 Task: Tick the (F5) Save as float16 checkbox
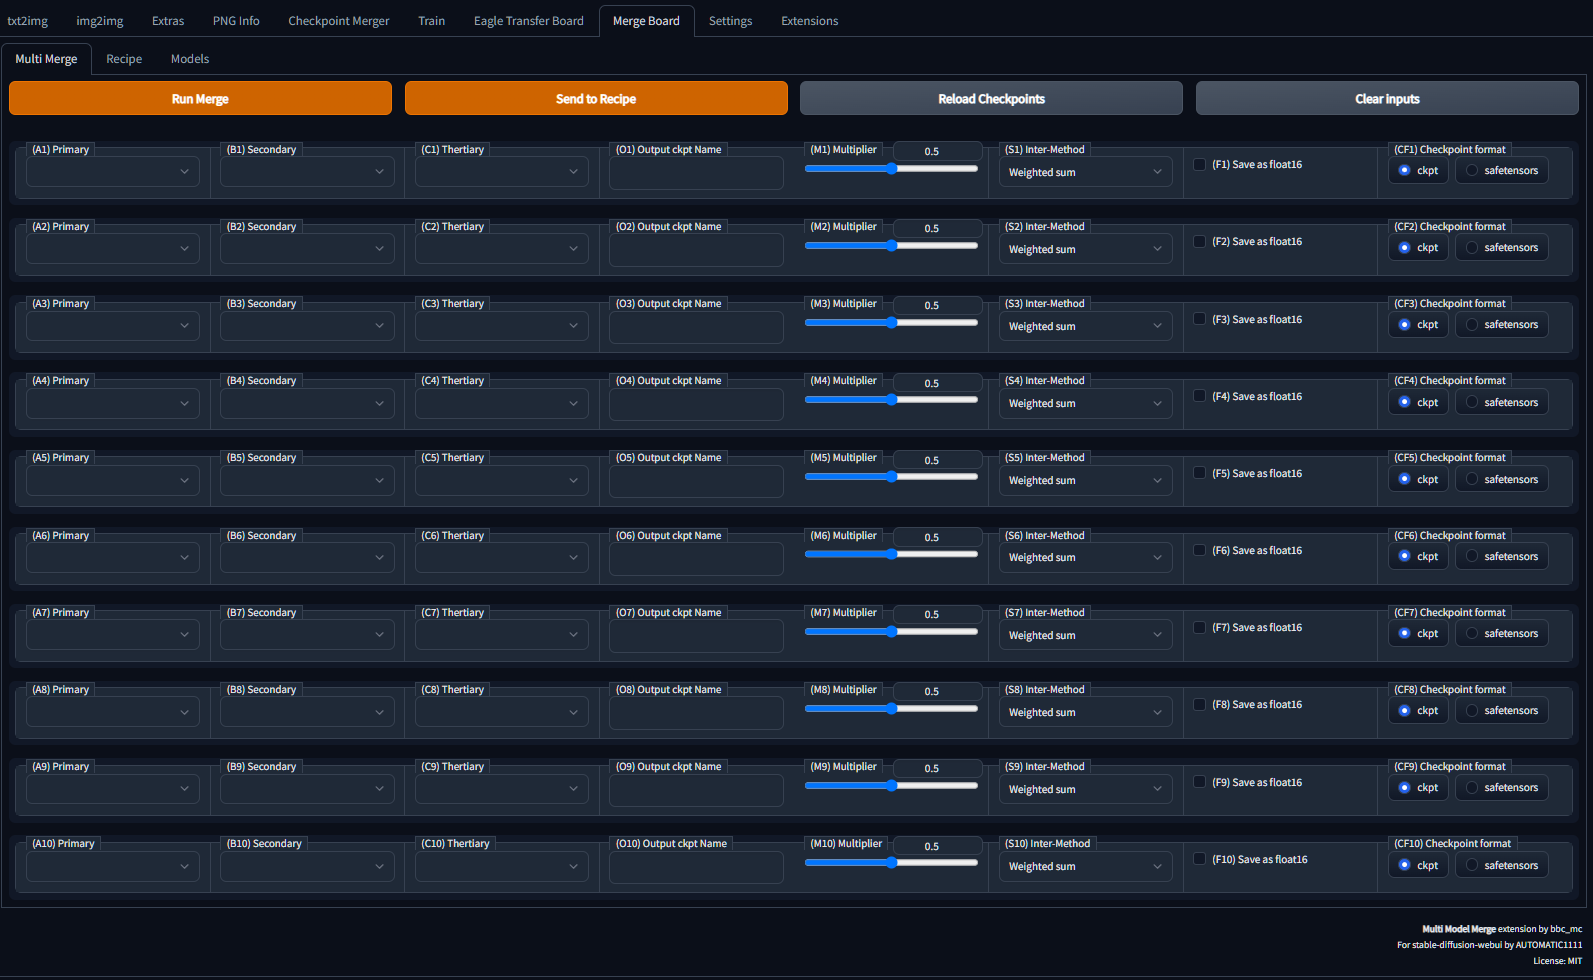[1199, 473]
